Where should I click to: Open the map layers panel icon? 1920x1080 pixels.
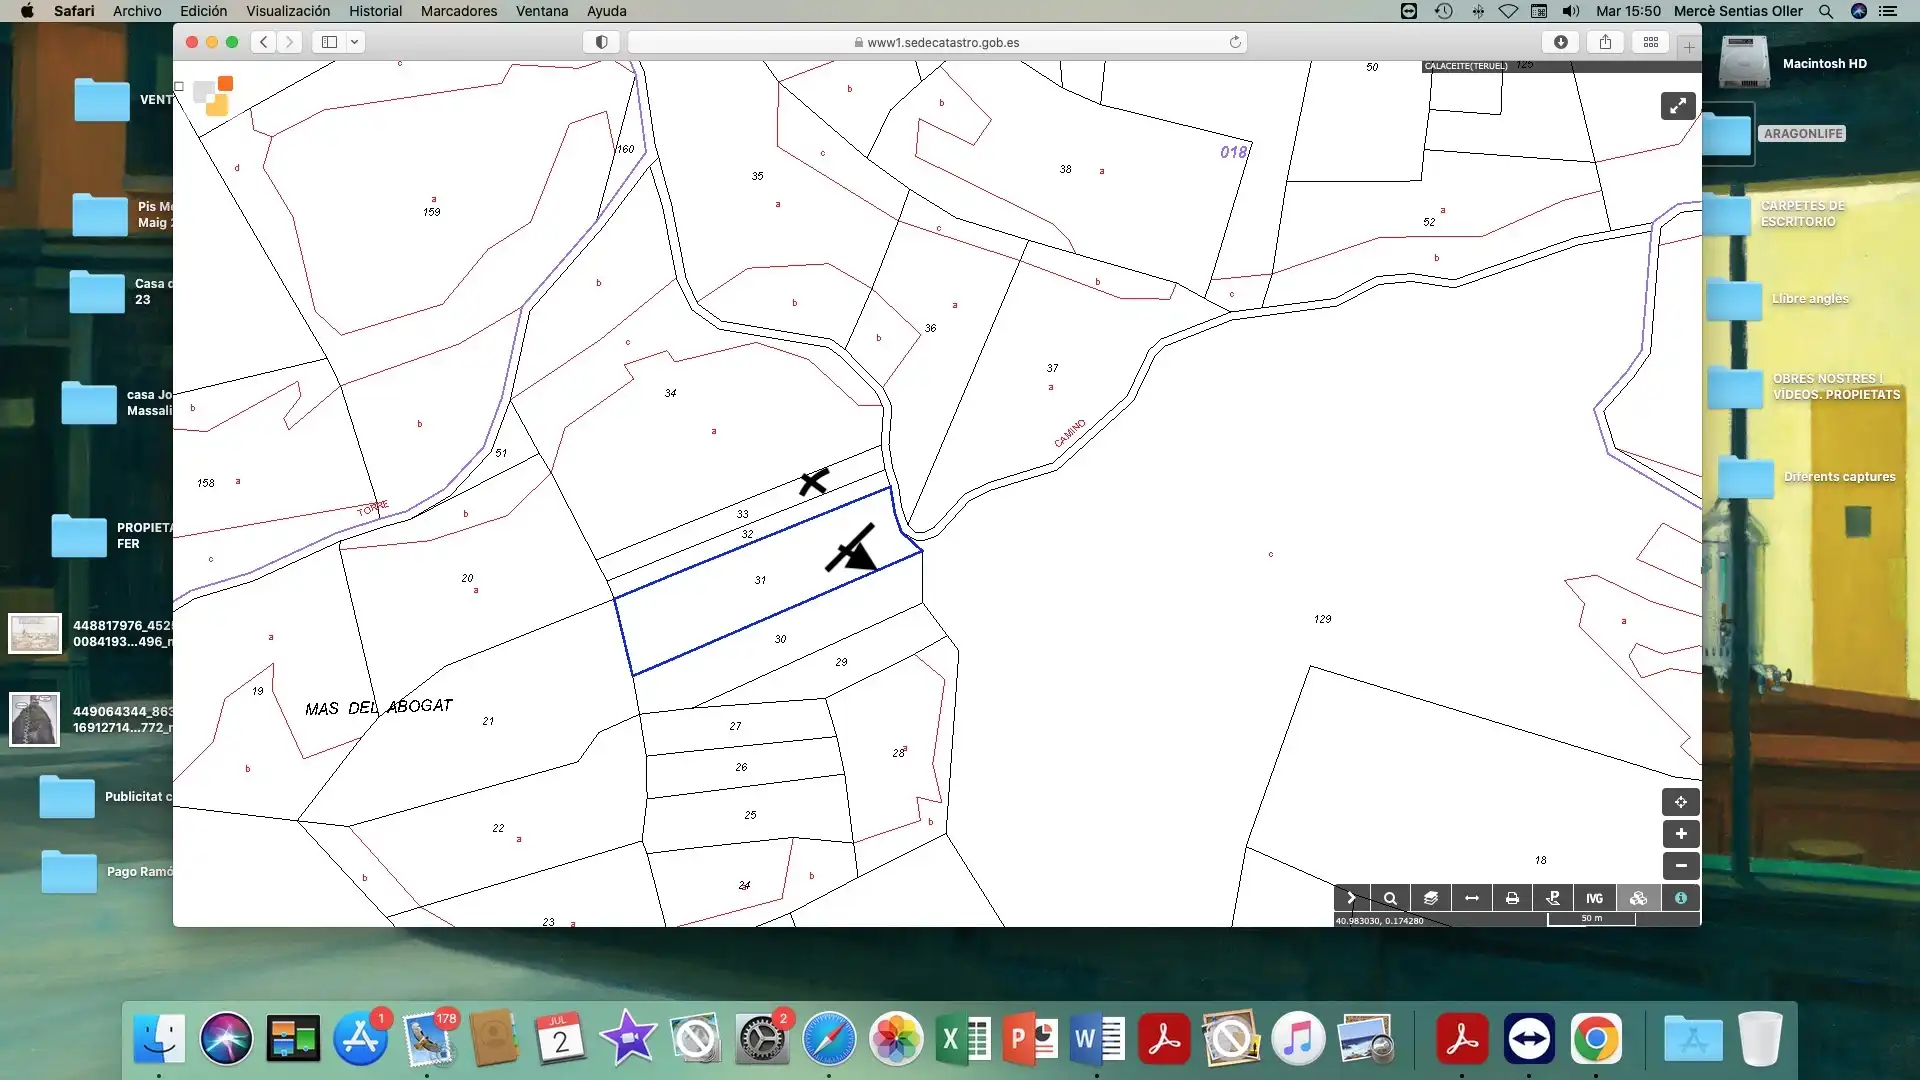(x=1431, y=898)
